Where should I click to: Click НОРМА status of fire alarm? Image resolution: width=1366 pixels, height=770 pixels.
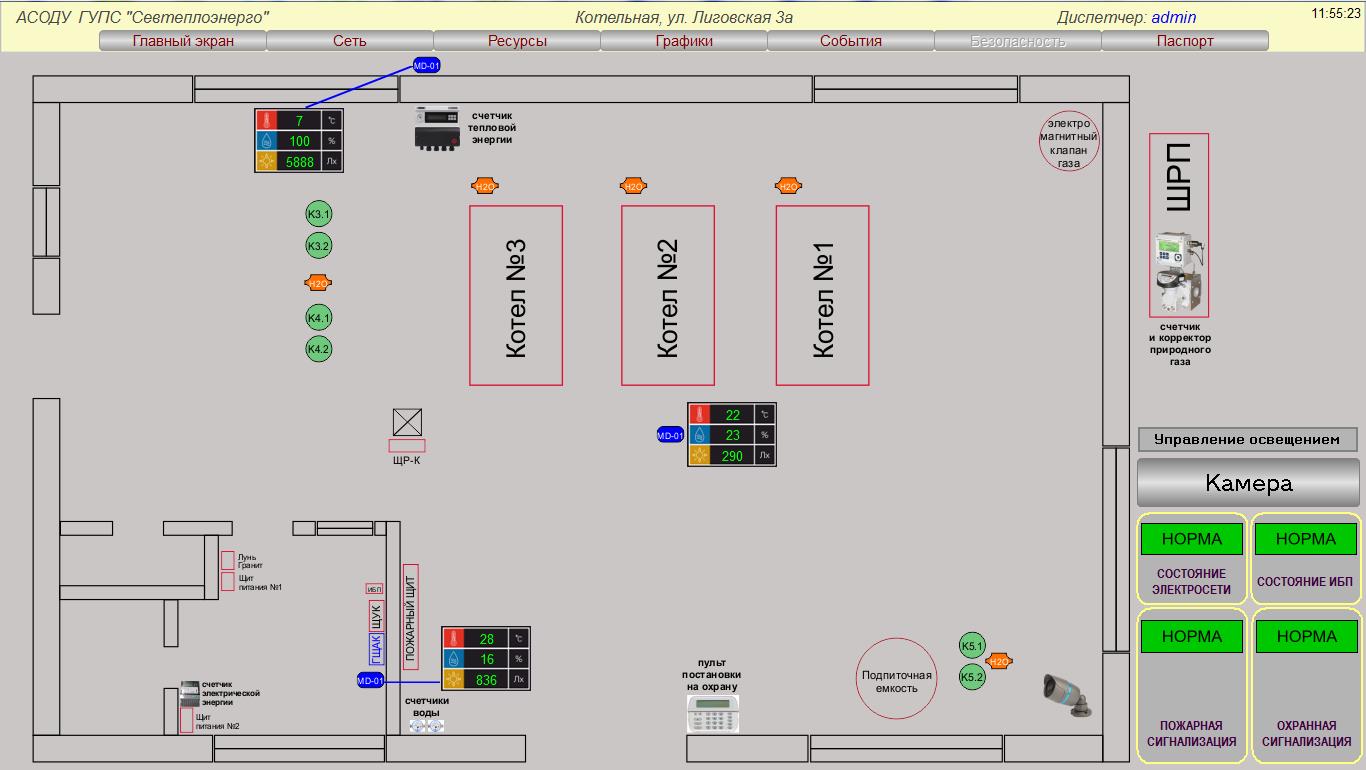click(1192, 636)
